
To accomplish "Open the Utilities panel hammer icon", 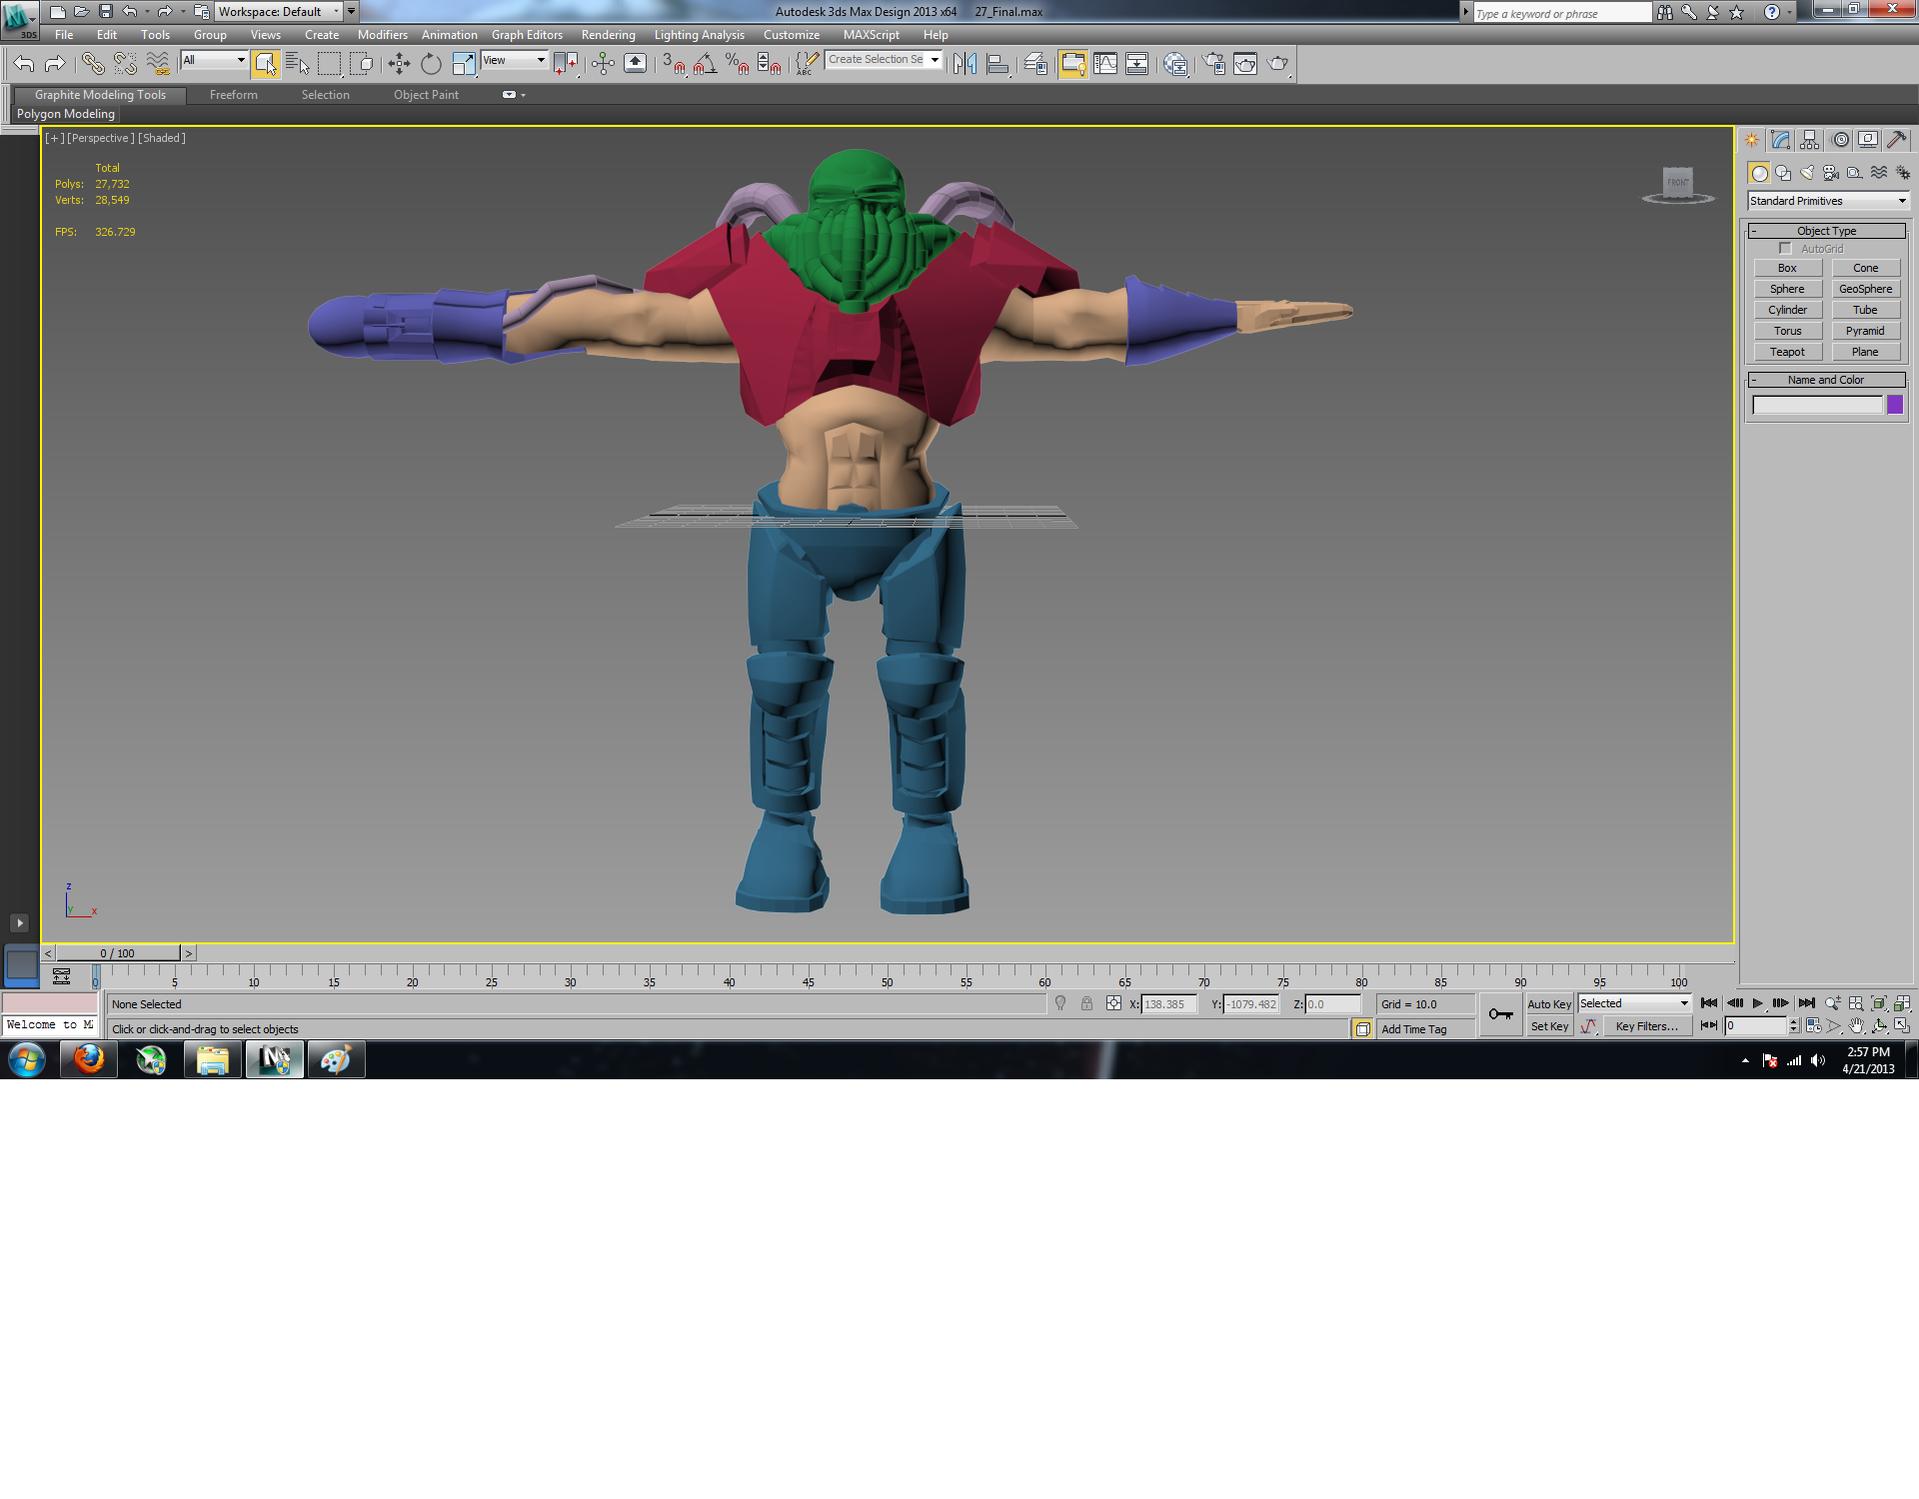I will 1896,140.
